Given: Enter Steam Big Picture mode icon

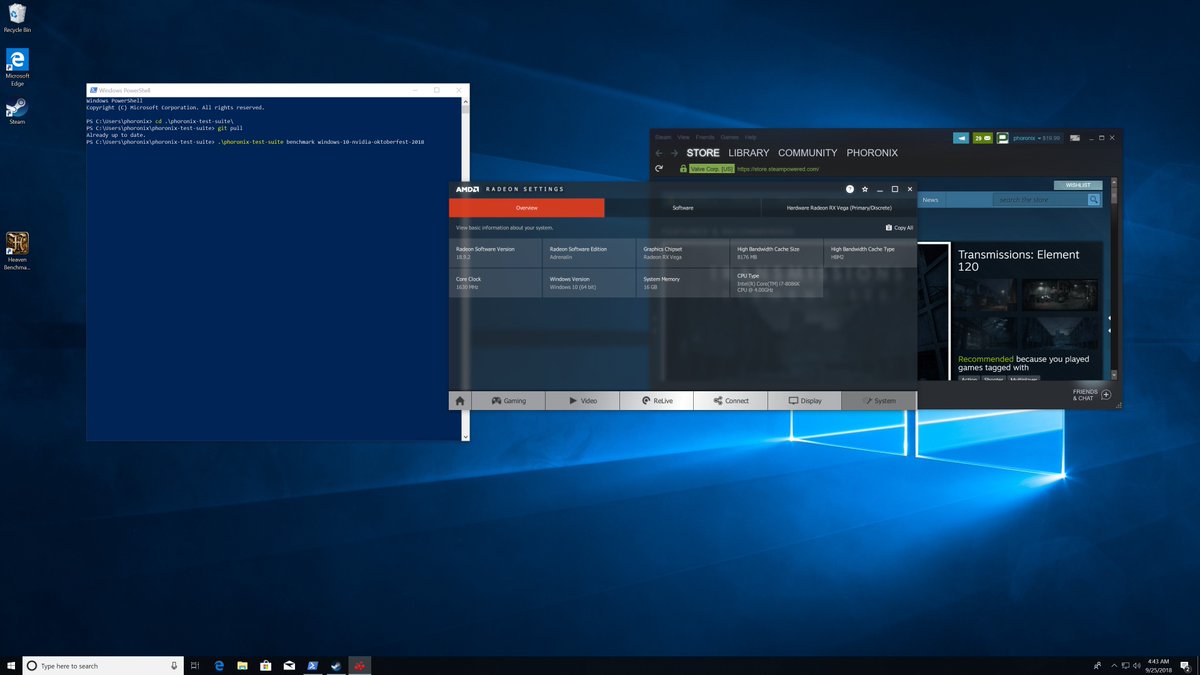Looking at the screenshot, I should (1074, 138).
